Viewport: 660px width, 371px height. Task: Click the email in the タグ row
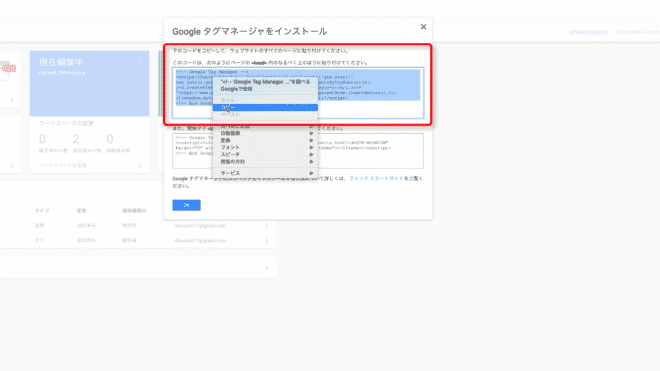point(200,240)
